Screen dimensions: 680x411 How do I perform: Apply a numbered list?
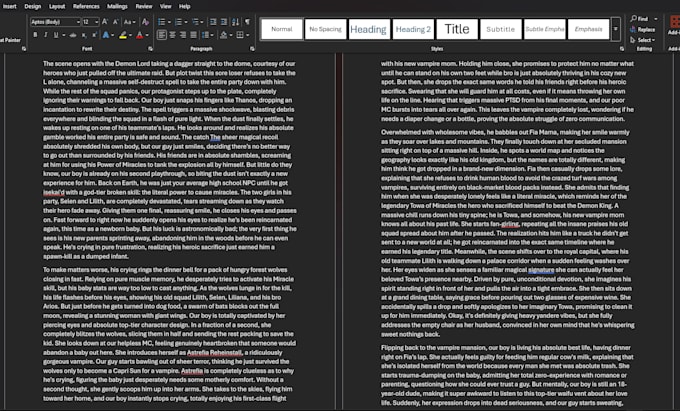(x=178, y=22)
